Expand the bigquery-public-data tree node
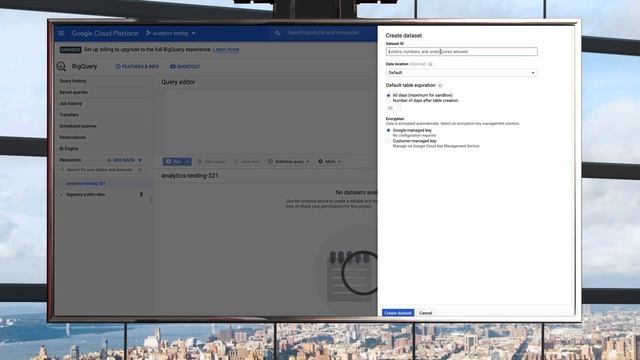 [61, 195]
